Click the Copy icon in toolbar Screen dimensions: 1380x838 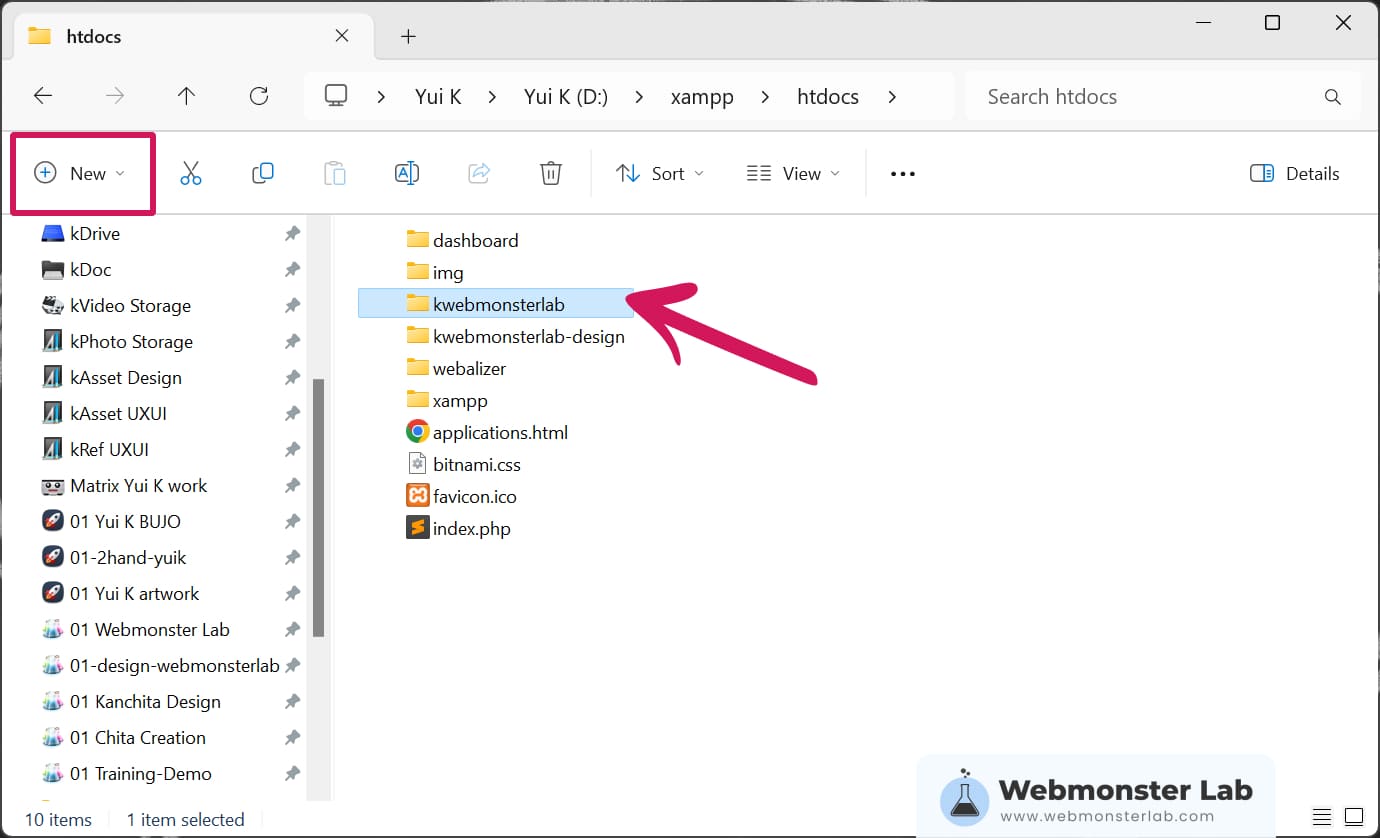click(x=263, y=174)
